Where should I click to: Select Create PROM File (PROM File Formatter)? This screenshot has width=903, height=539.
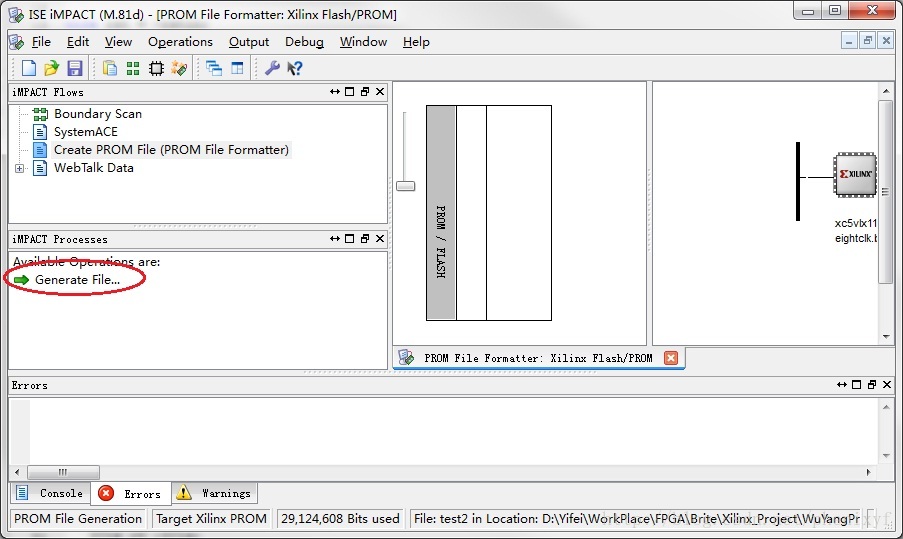tap(171, 150)
